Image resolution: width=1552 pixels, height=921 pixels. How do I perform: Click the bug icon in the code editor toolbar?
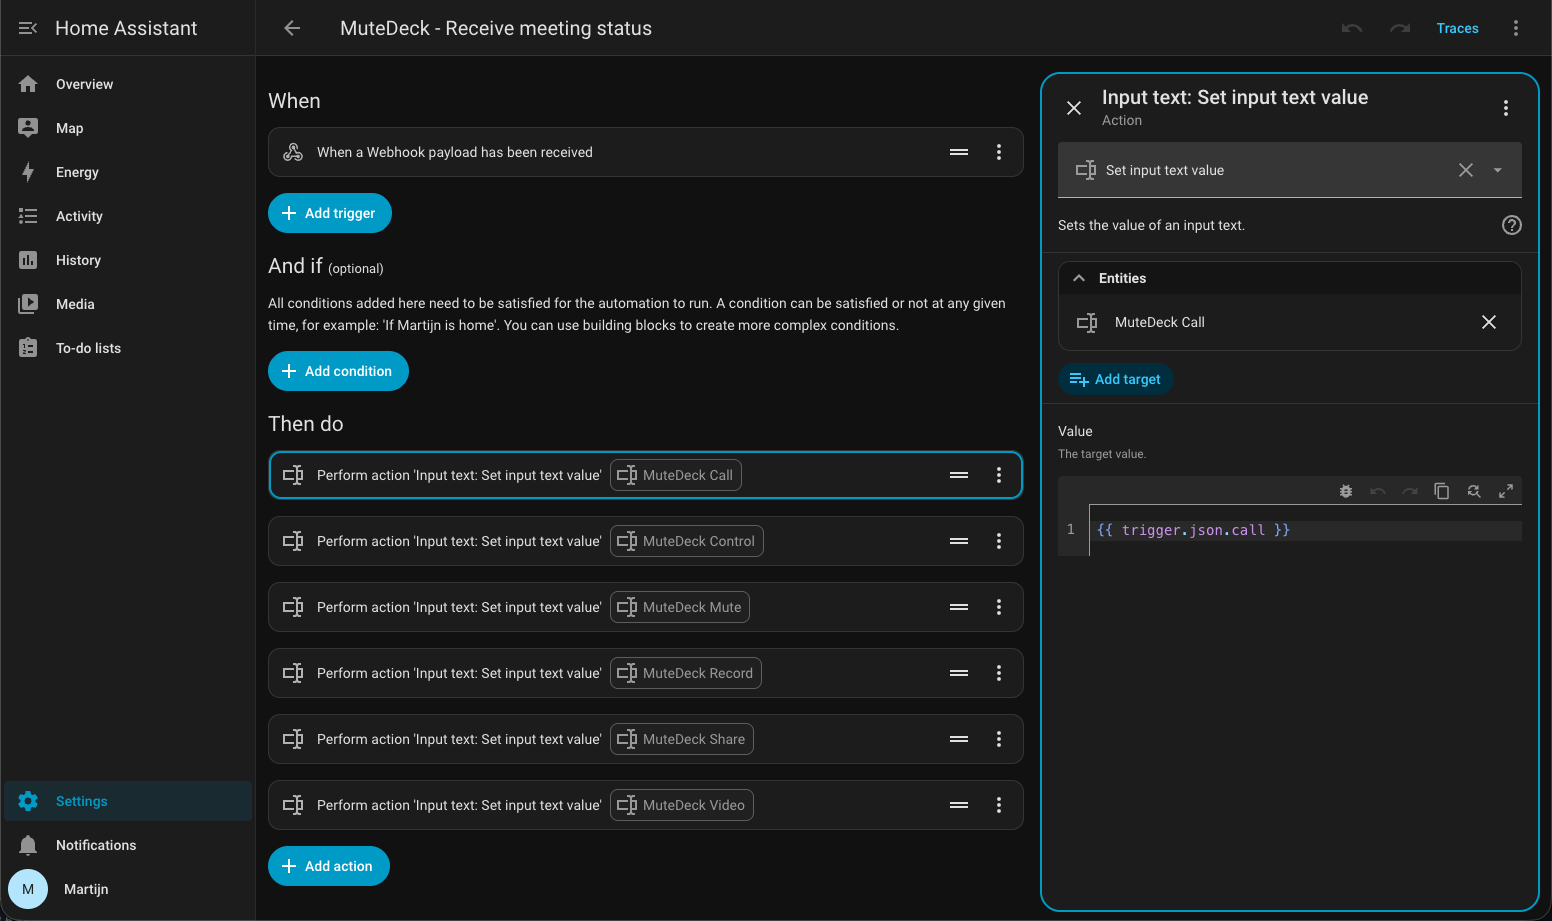[x=1346, y=491]
